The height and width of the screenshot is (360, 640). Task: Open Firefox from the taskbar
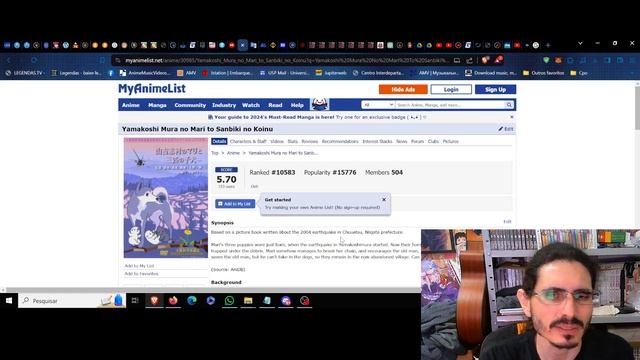[x=173, y=301]
